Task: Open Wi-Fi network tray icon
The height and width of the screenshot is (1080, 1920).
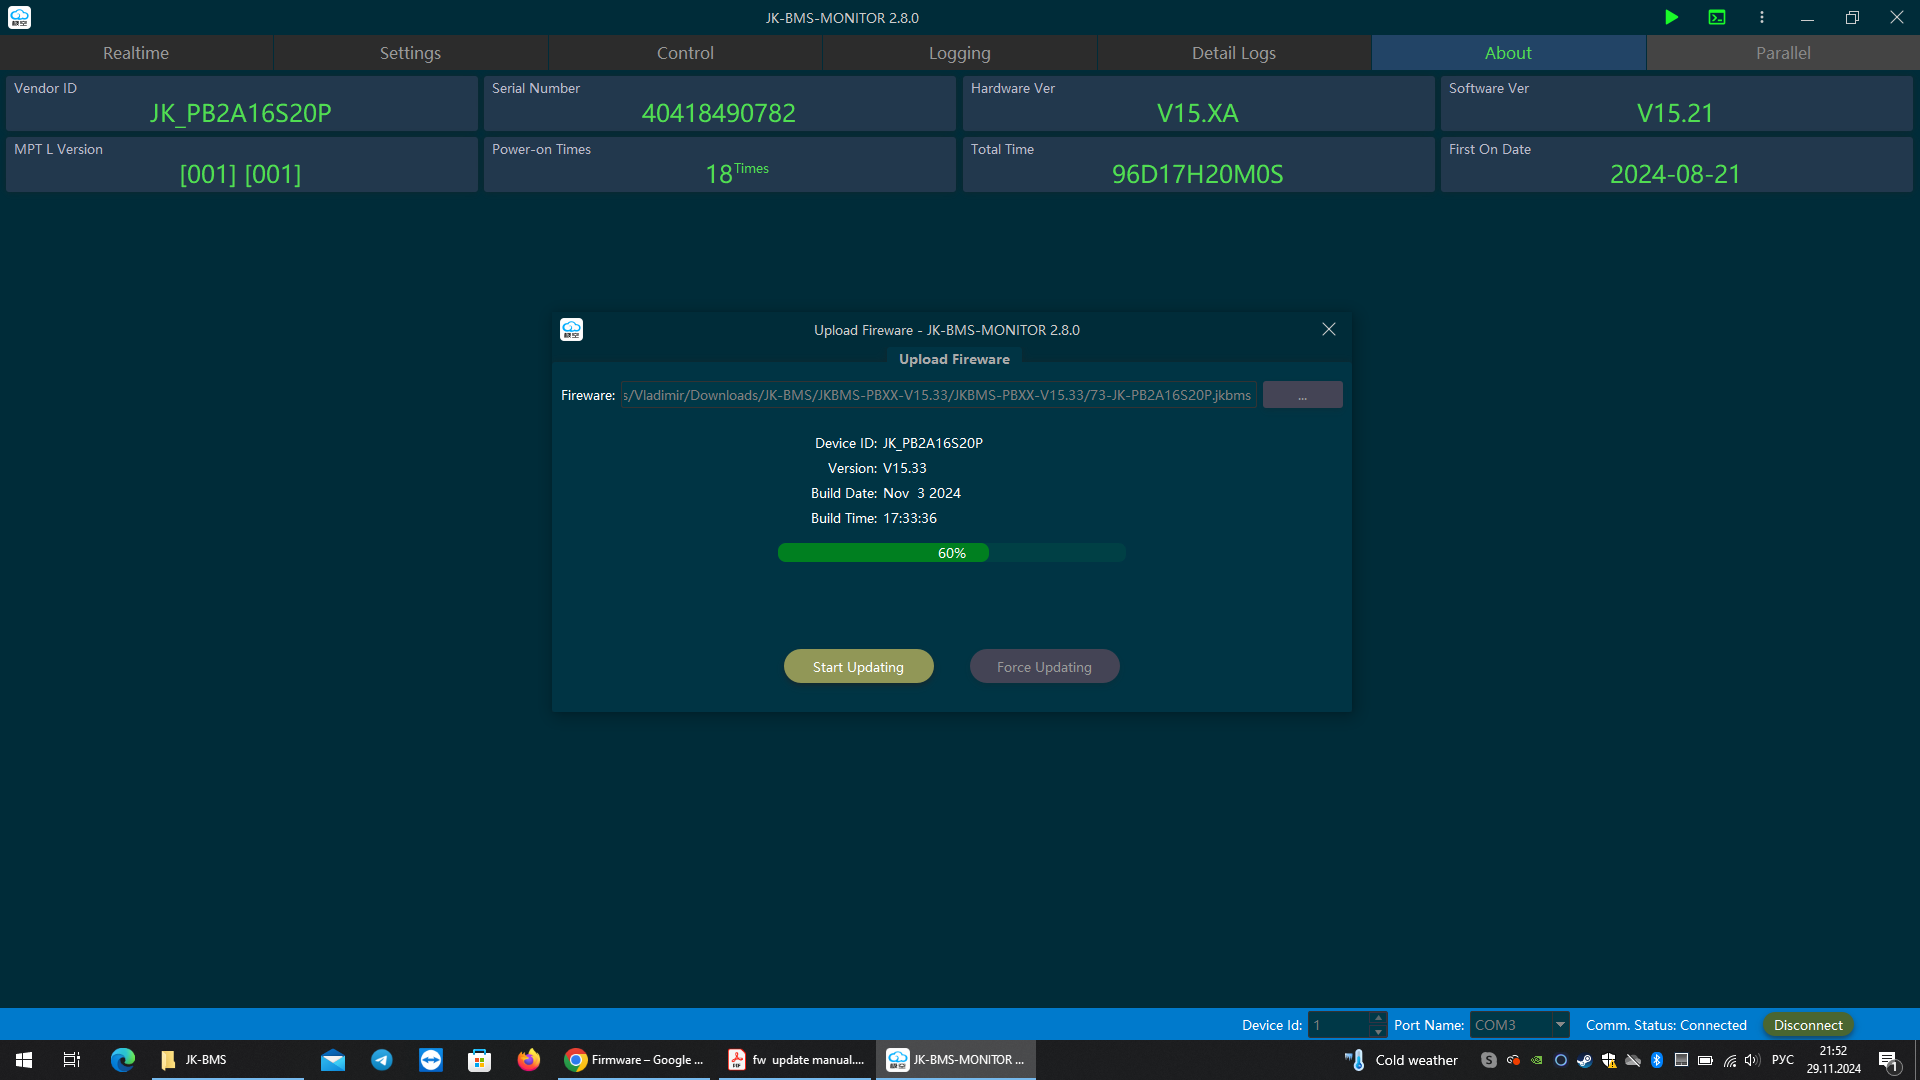Action: point(1730,1060)
